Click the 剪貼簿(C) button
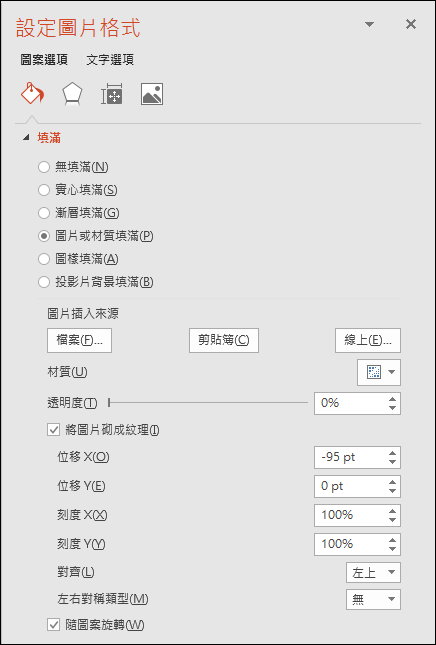Image resolution: width=436 pixels, height=645 pixels. [x=224, y=340]
